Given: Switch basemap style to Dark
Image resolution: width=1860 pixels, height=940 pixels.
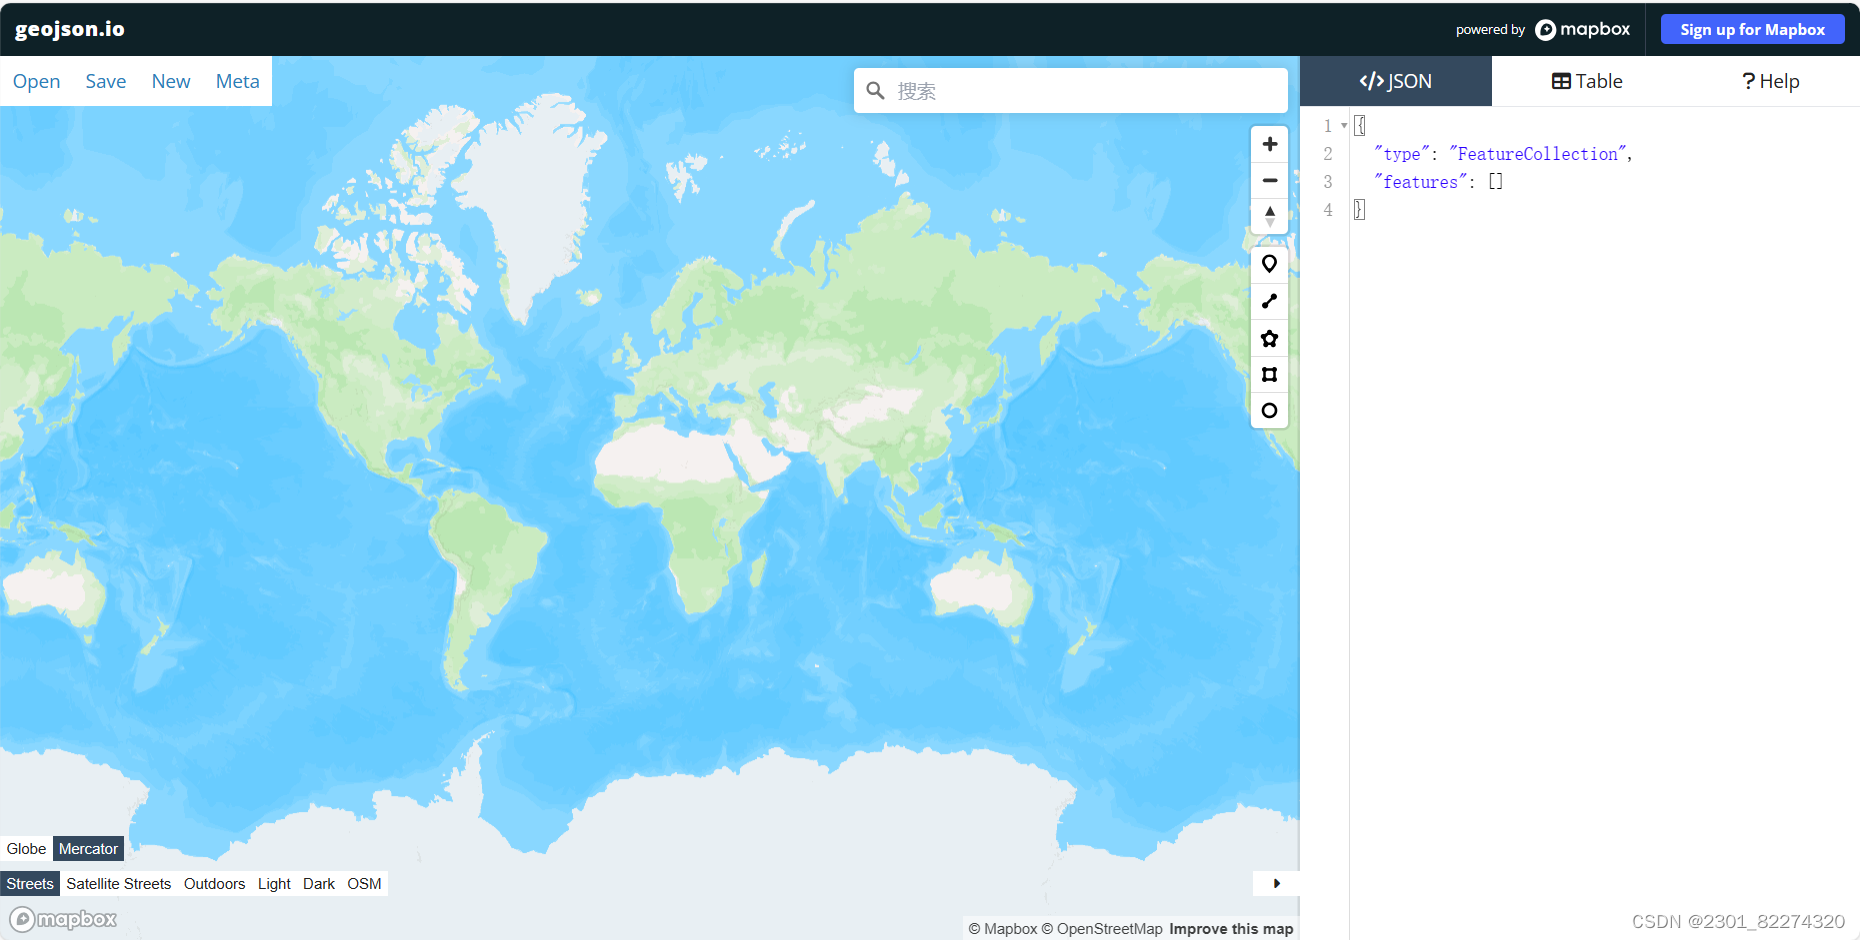Looking at the screenshot, I should [319, 883].
